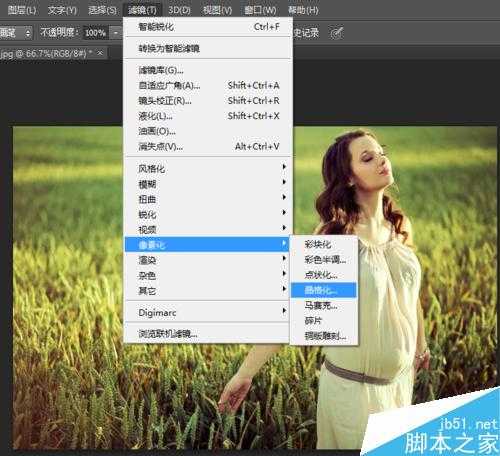Click the 不透明度 100% value field

point(96,33)
